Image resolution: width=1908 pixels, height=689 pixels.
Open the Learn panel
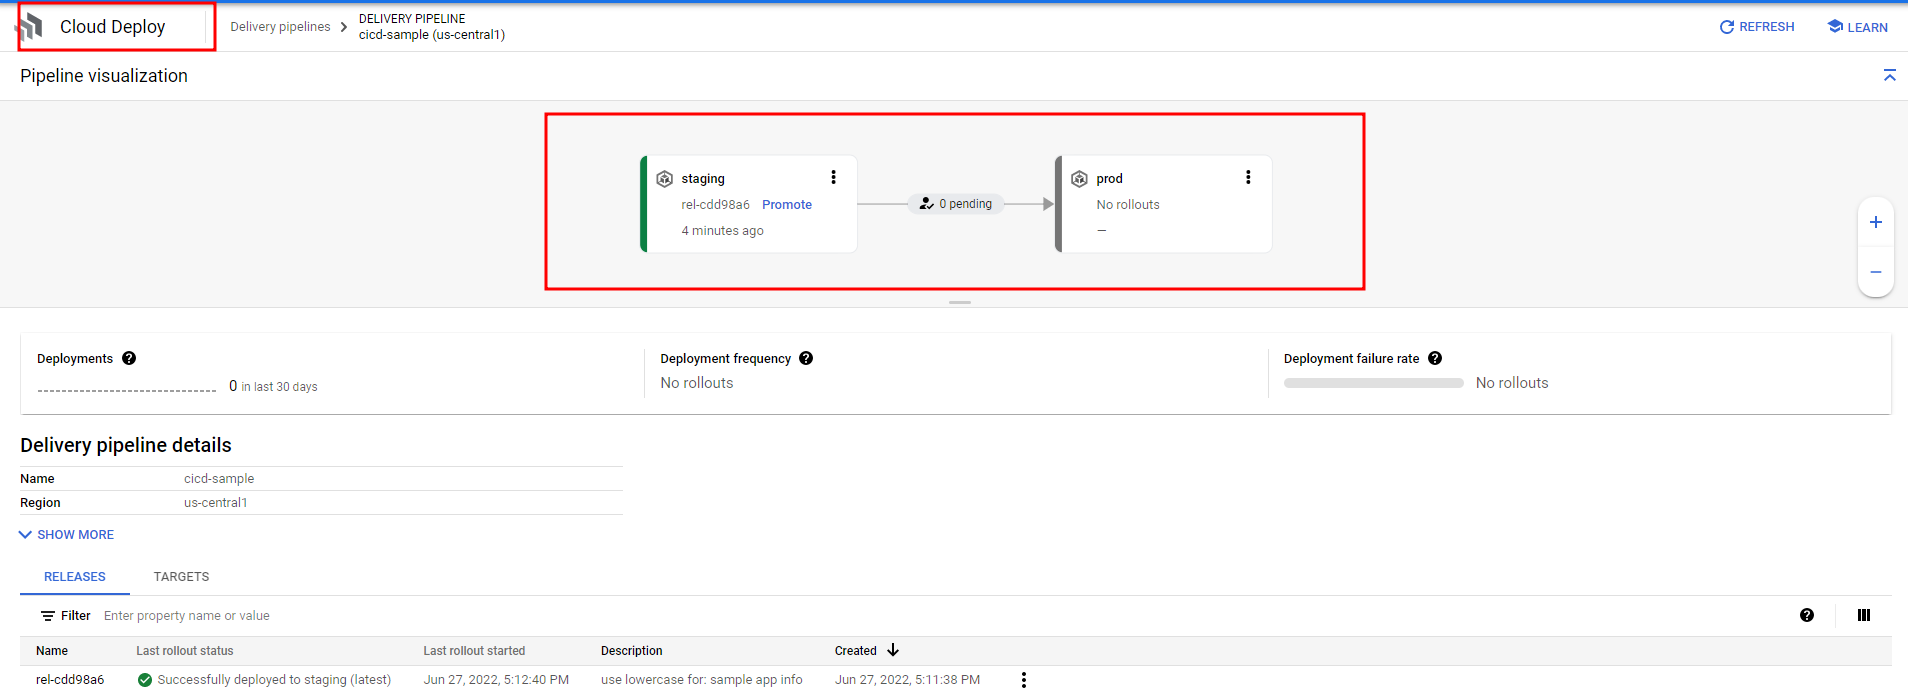1857,27
